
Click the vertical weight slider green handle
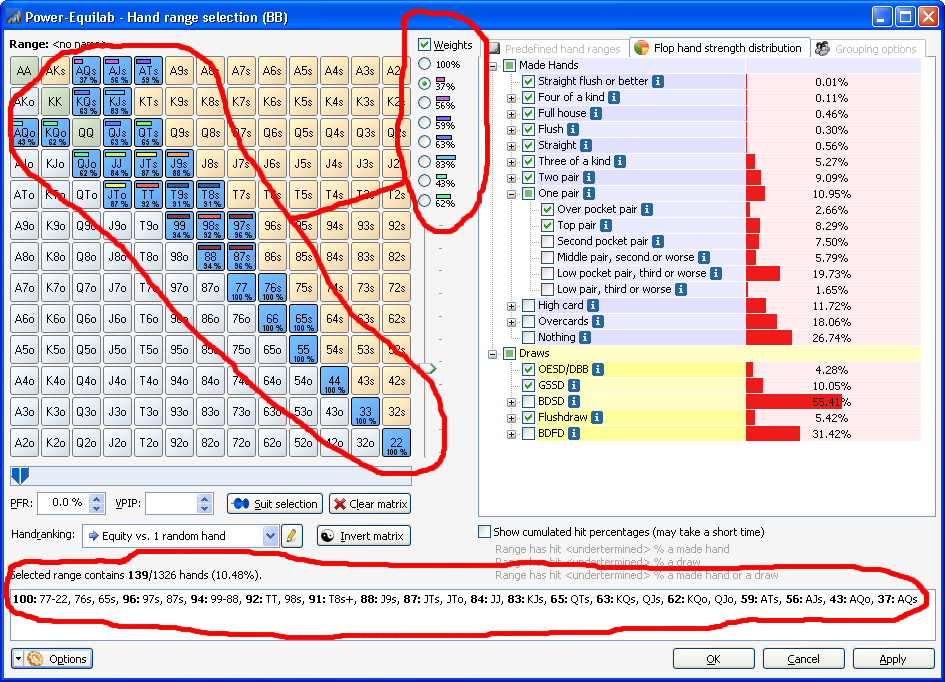(427, 368)
